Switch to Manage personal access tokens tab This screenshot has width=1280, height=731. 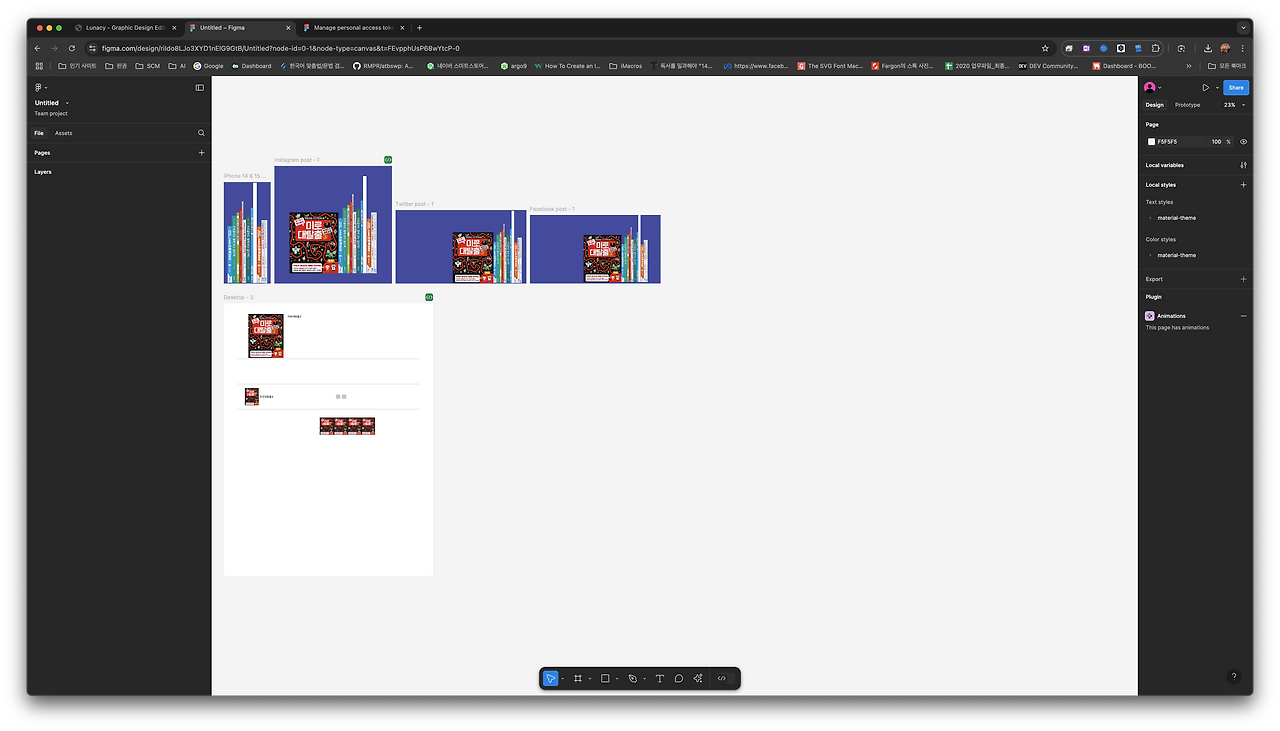(x=354, y=28)
